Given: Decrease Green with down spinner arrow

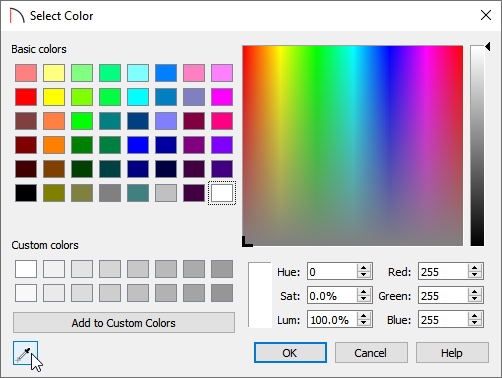Looking at the screenshot, I should pos(475,300).
